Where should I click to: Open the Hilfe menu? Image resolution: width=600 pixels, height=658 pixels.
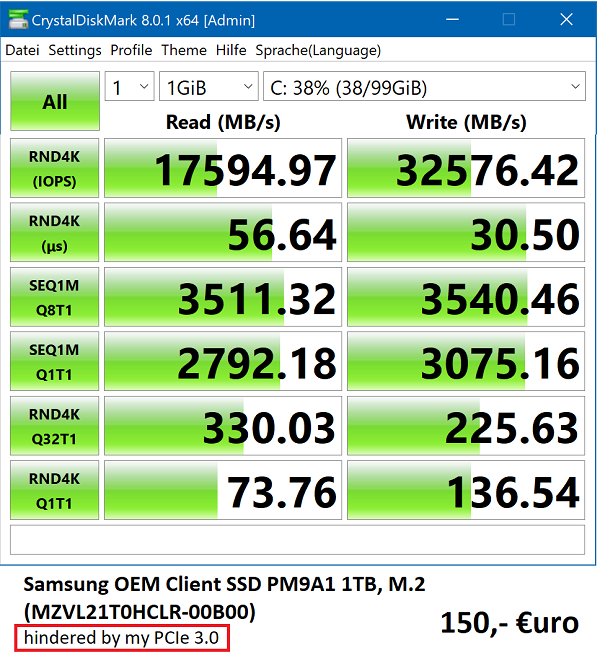pos(231,50)
